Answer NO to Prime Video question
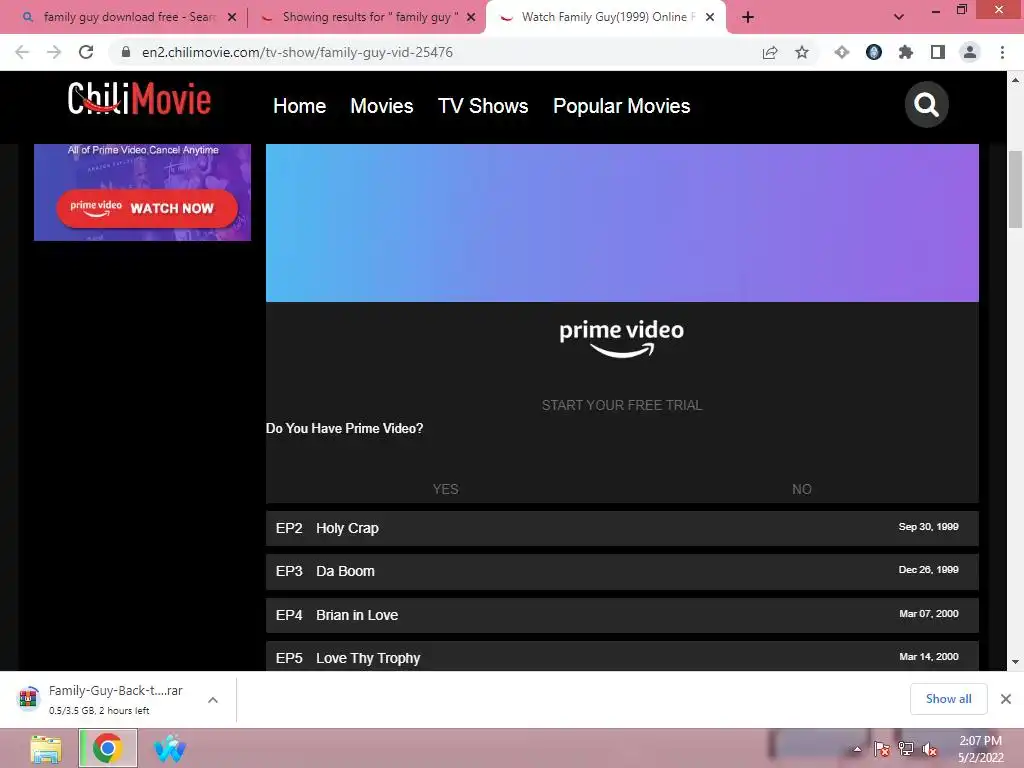1024x768 pixels. pyautogui.click(x=801, y=489)
